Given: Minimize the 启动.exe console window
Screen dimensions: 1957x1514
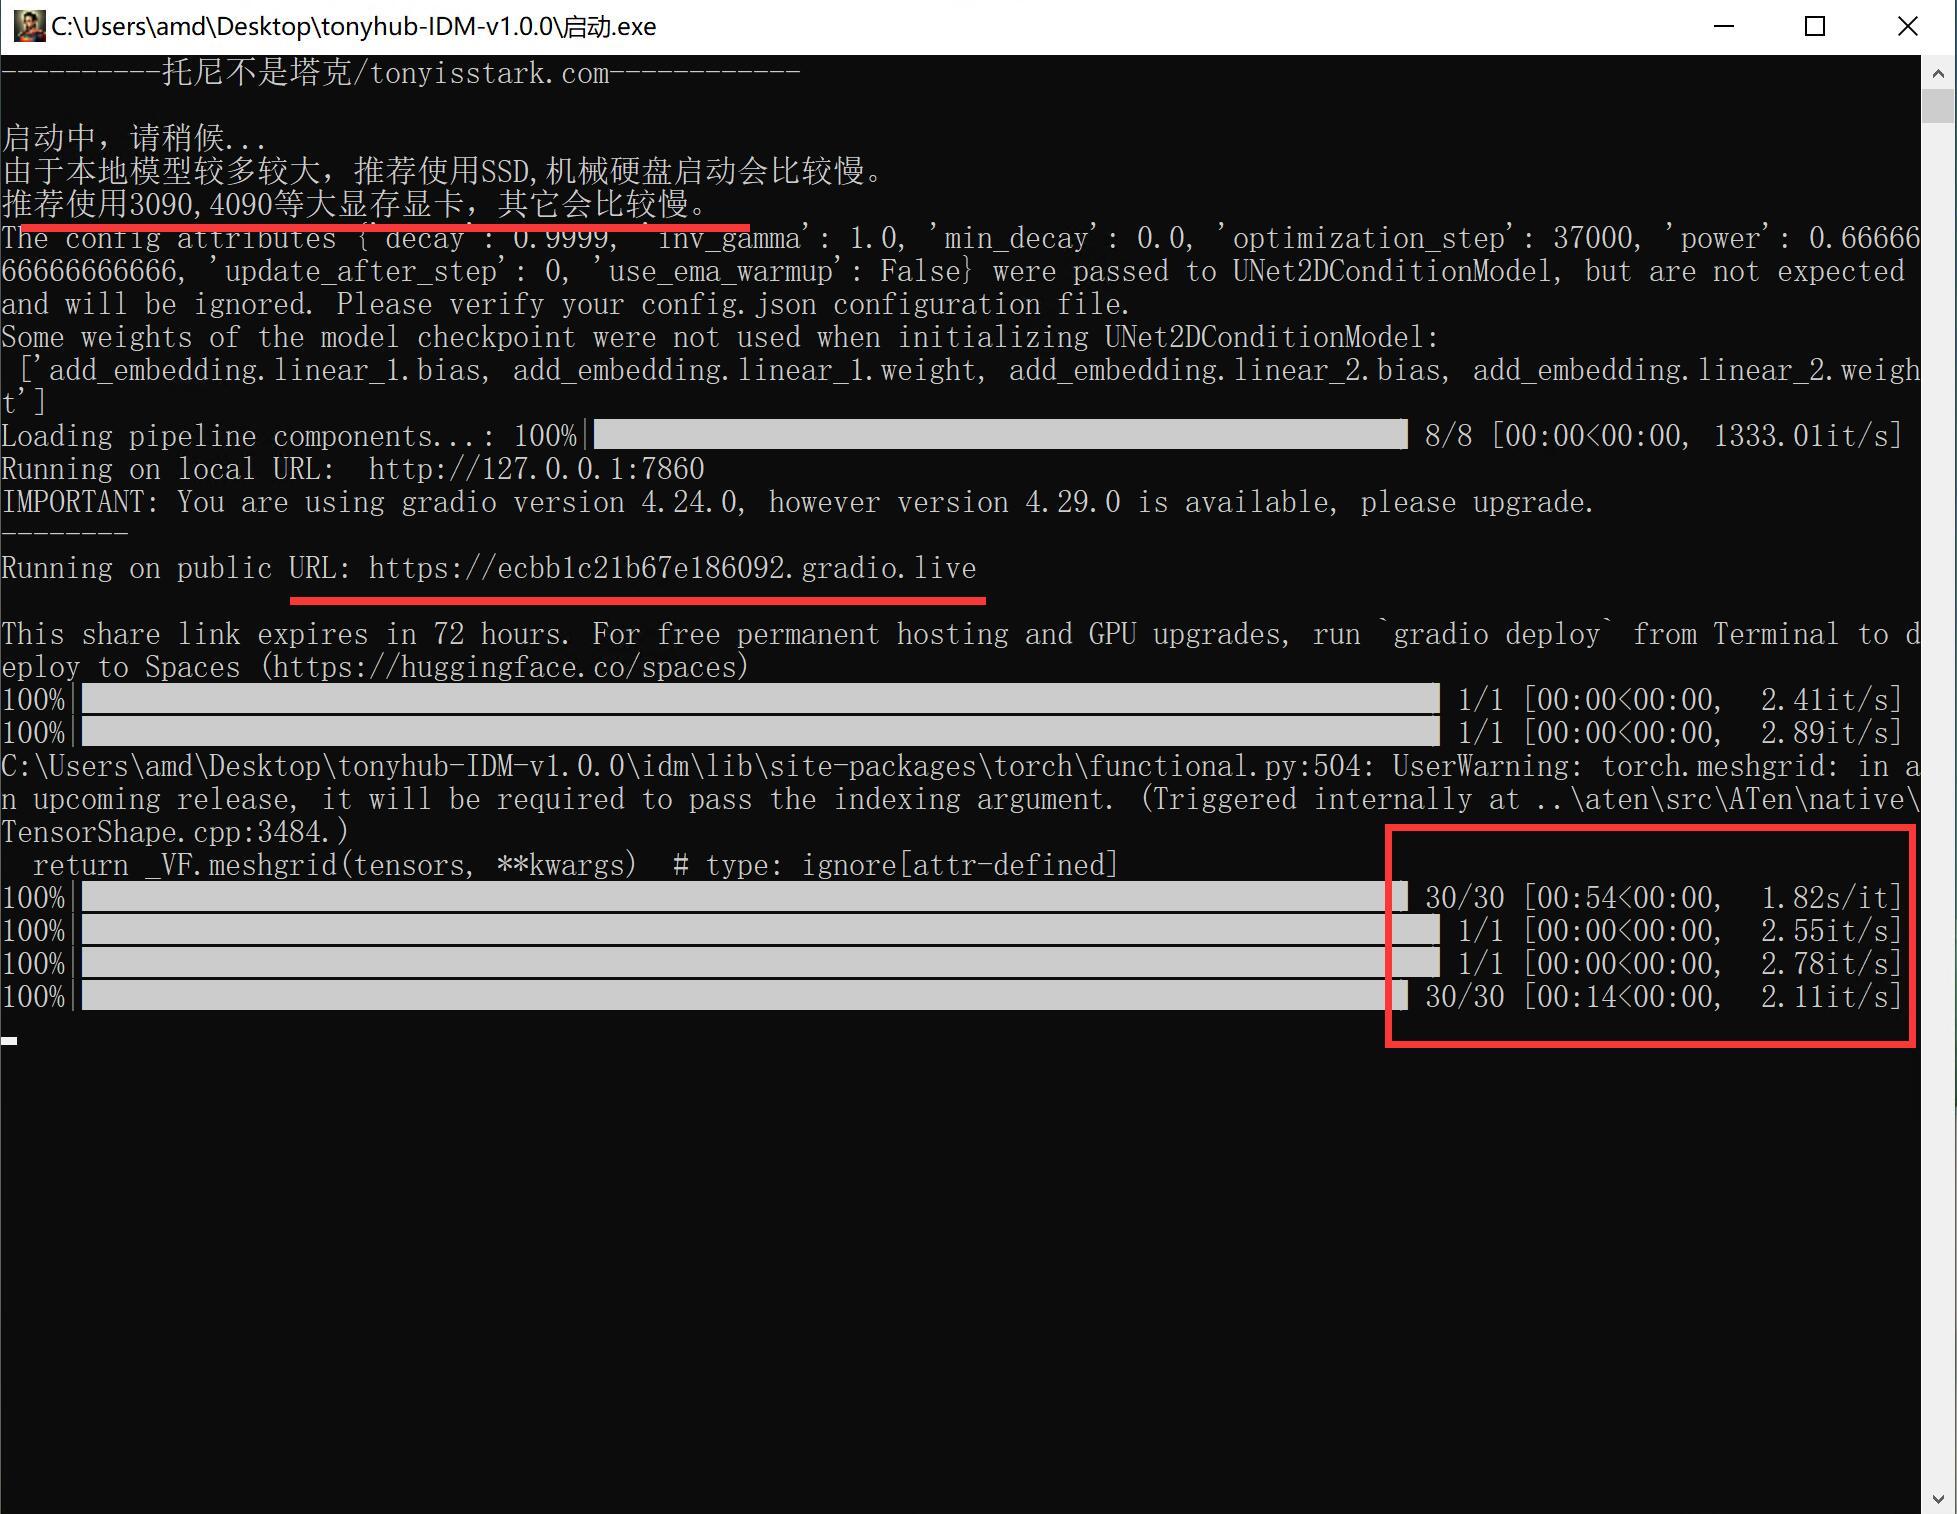Looking at the screenshot, I should coord(1723,26).
